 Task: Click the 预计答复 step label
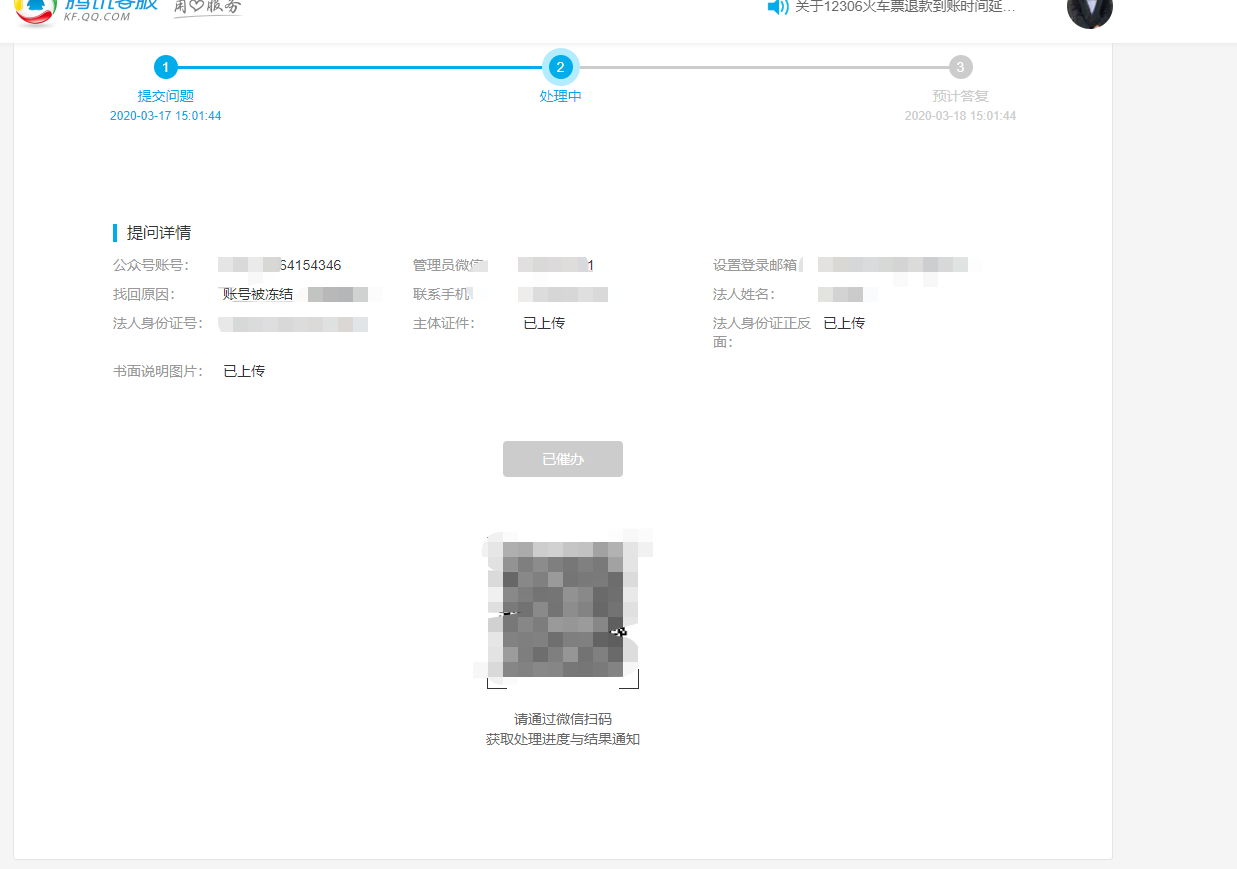(960, 96)
